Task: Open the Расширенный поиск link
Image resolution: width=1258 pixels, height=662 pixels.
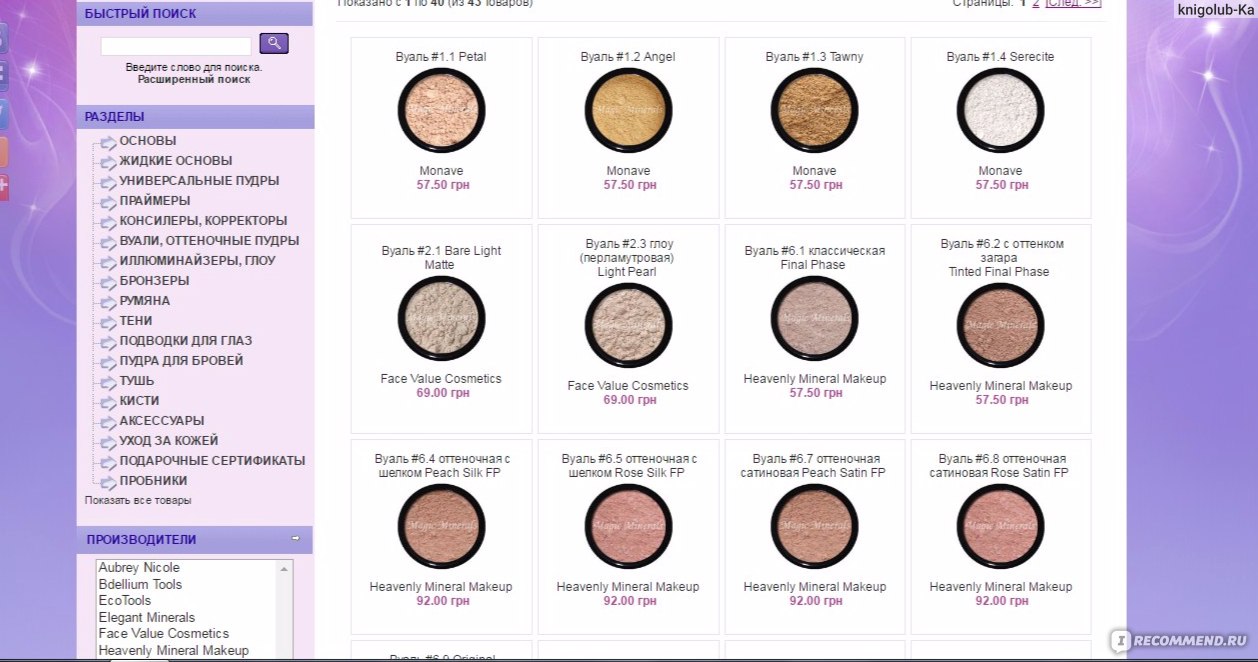Action: click(x=194, y=79)
